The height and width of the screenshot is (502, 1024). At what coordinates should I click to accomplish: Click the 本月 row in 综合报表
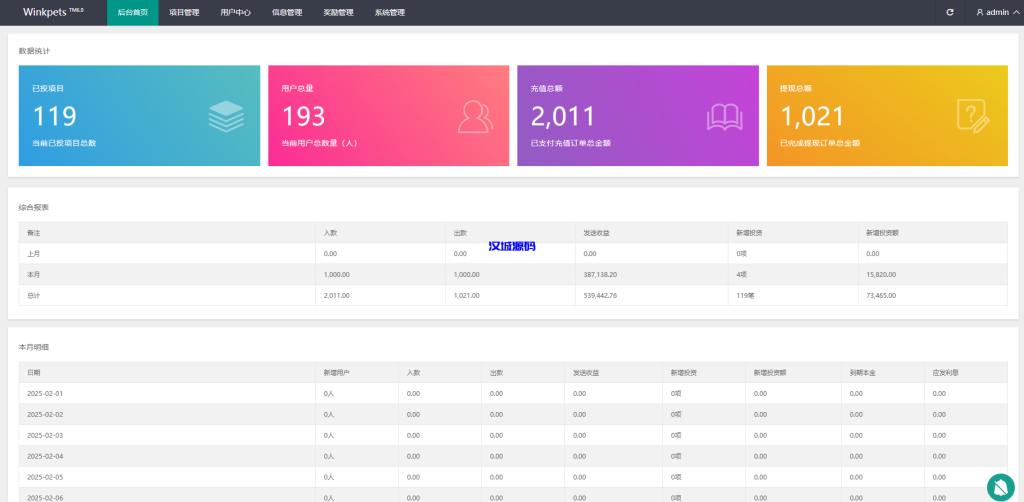34,274
